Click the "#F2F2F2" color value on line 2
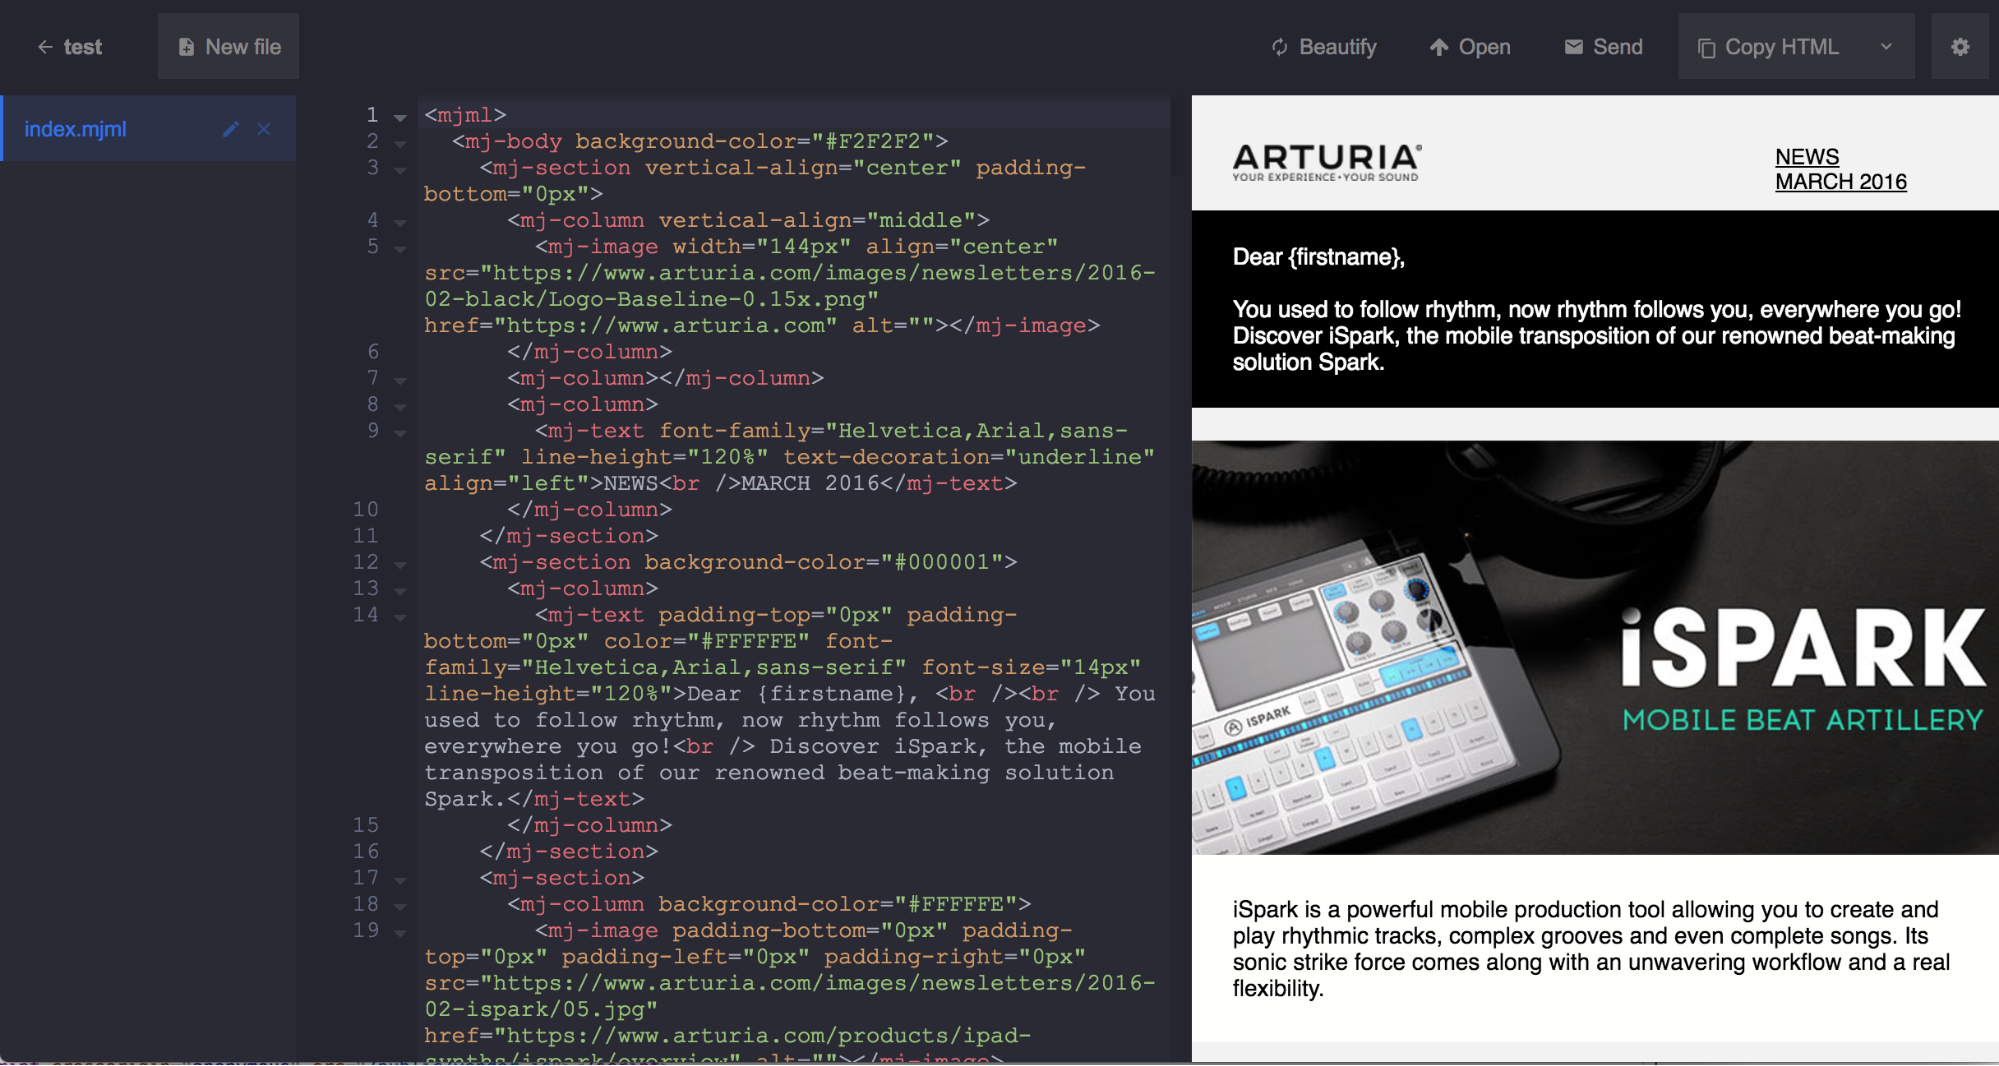Image resolution: width=1999 pixels, height=1066 pixels. pos(872,141)
